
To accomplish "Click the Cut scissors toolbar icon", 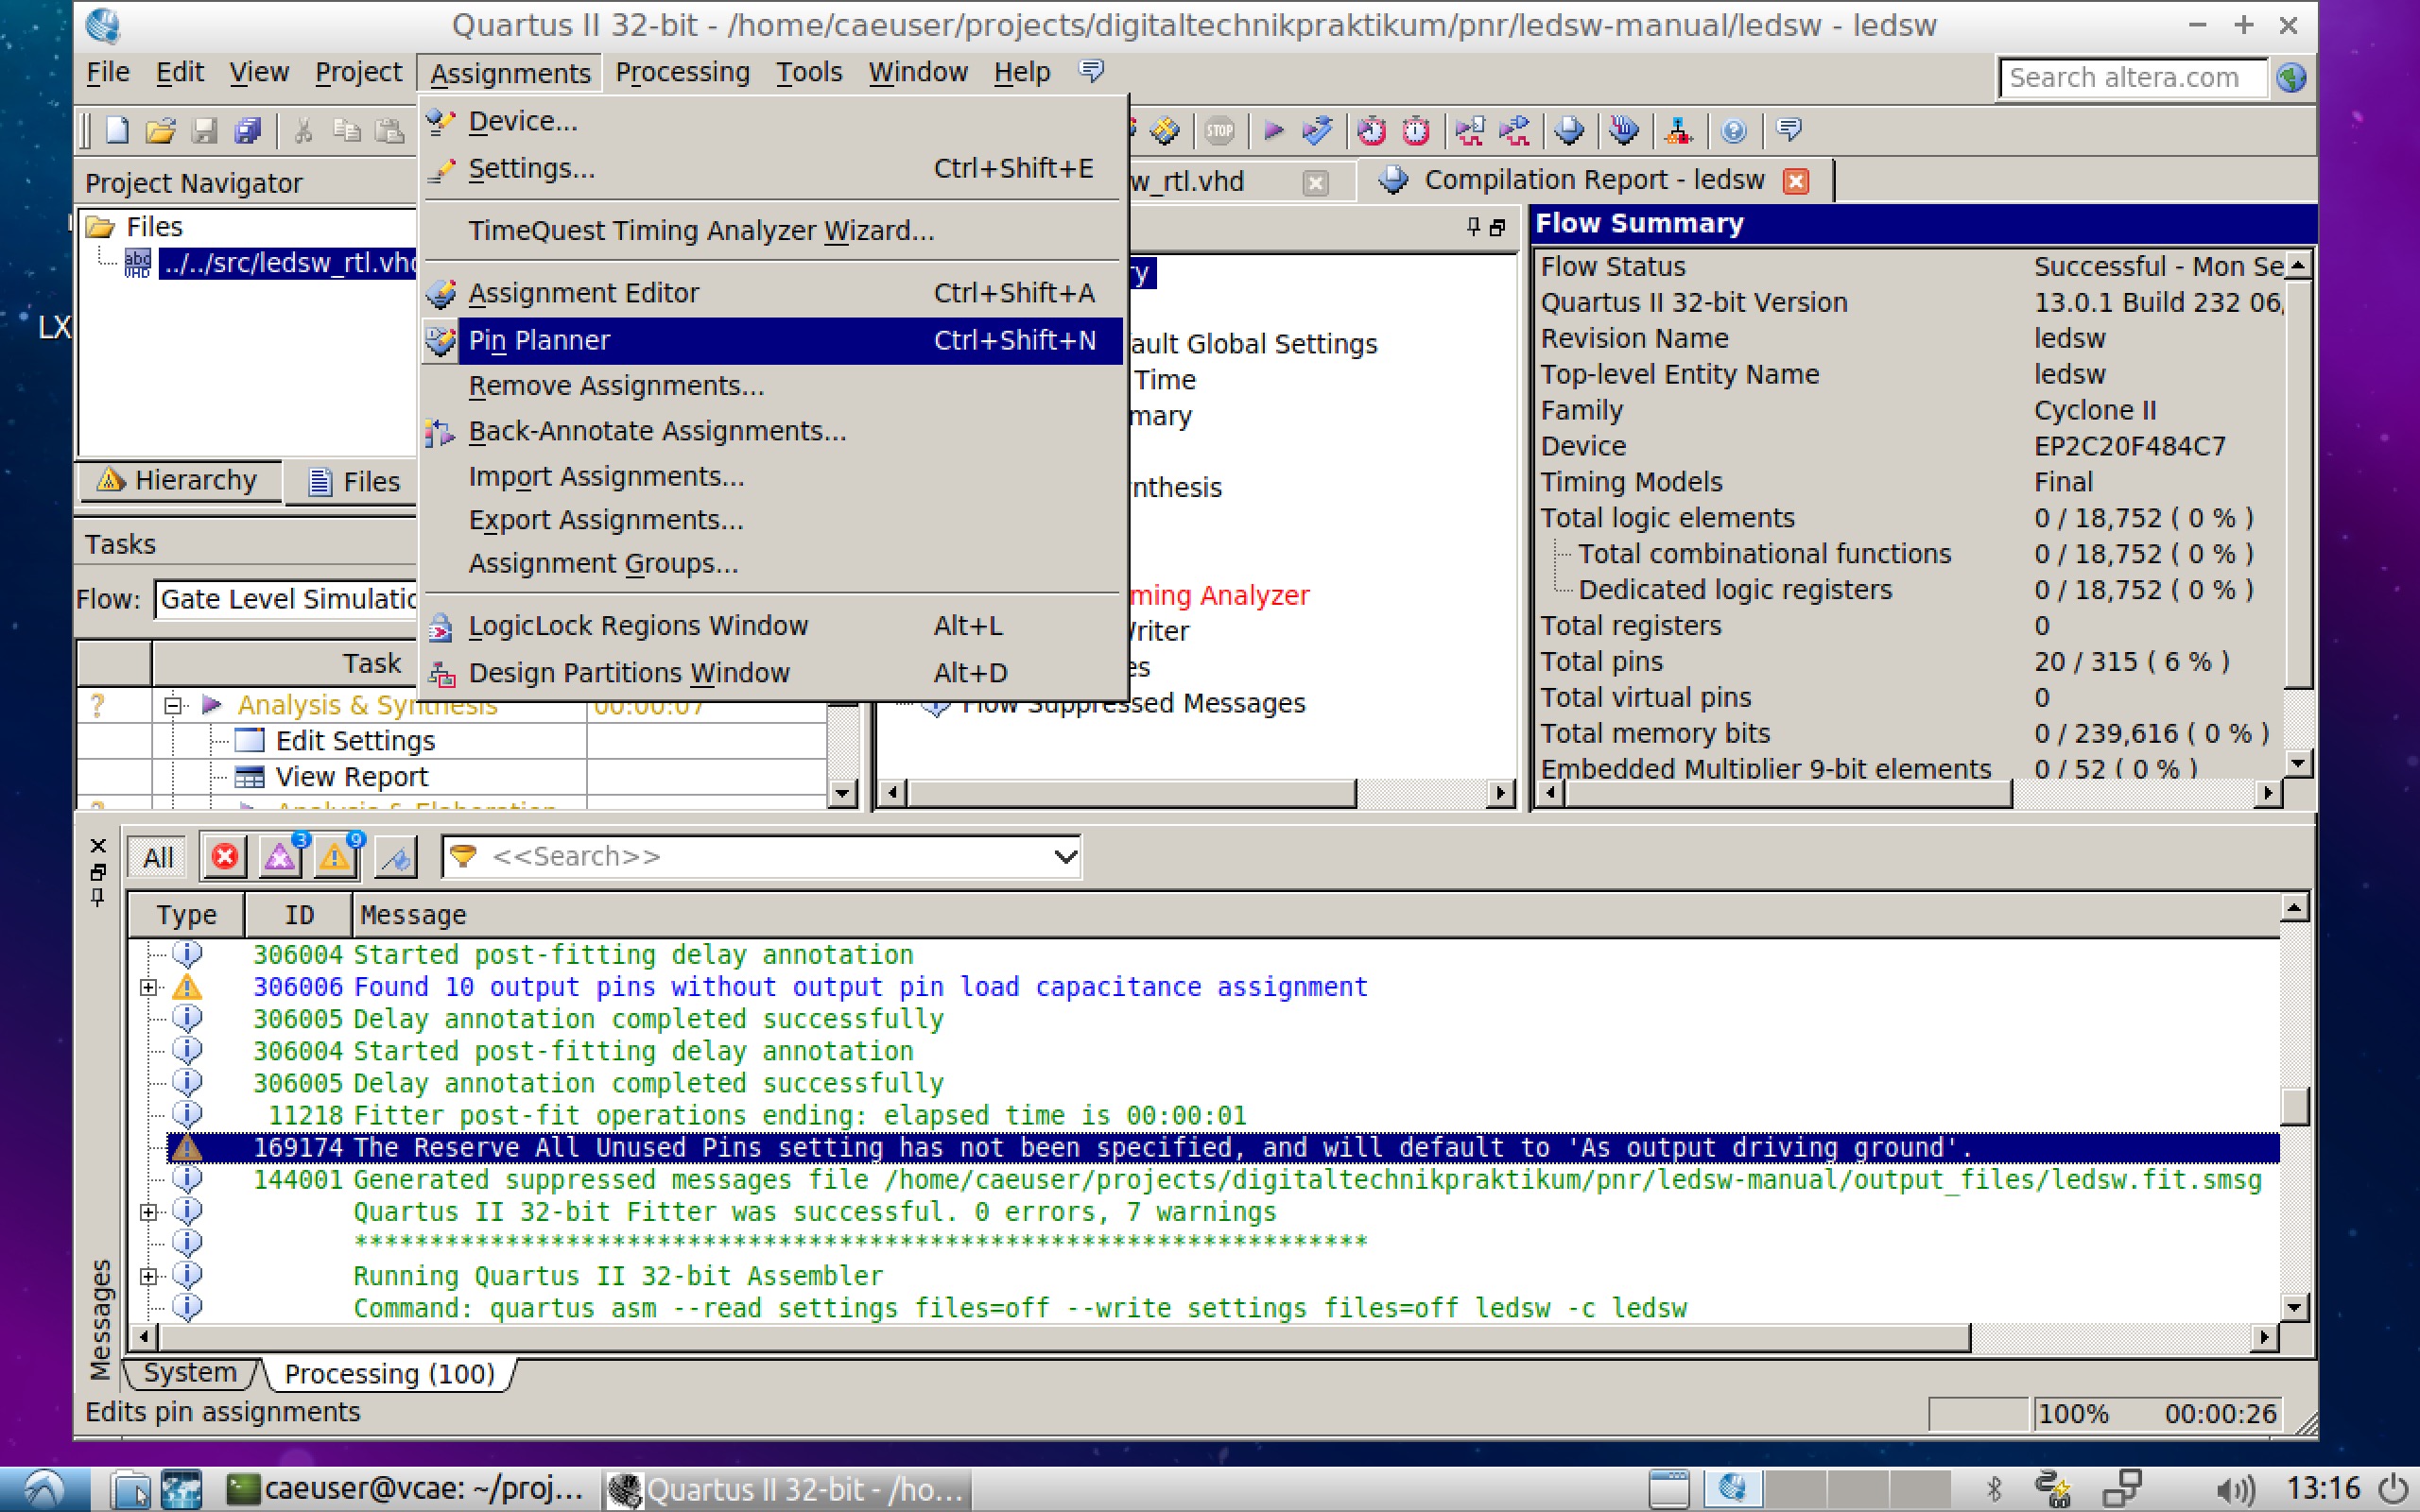I will 303,131.
